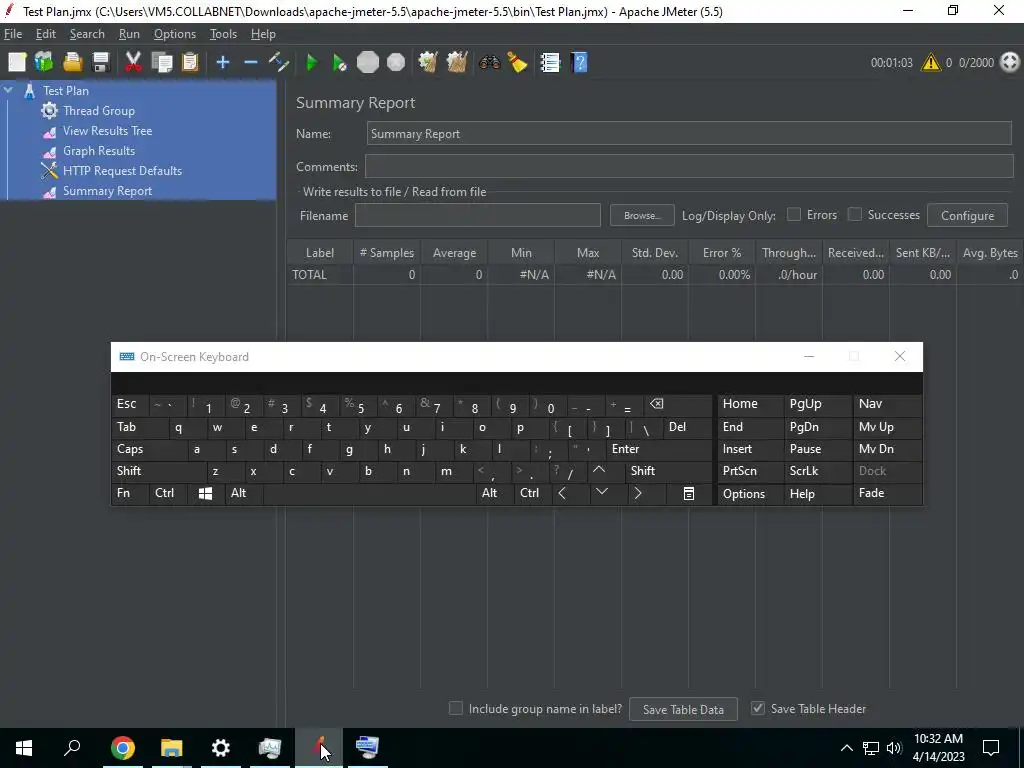Click the Fade key on On-Screen Keyboard

[x=888, y=494]
